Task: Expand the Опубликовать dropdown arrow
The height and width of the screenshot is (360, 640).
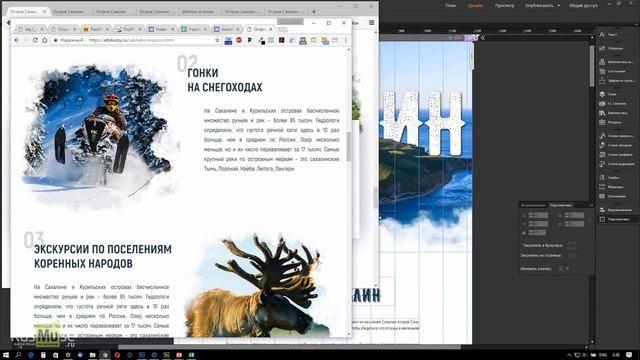Action: pyautogui.click(x=558, y=6)
